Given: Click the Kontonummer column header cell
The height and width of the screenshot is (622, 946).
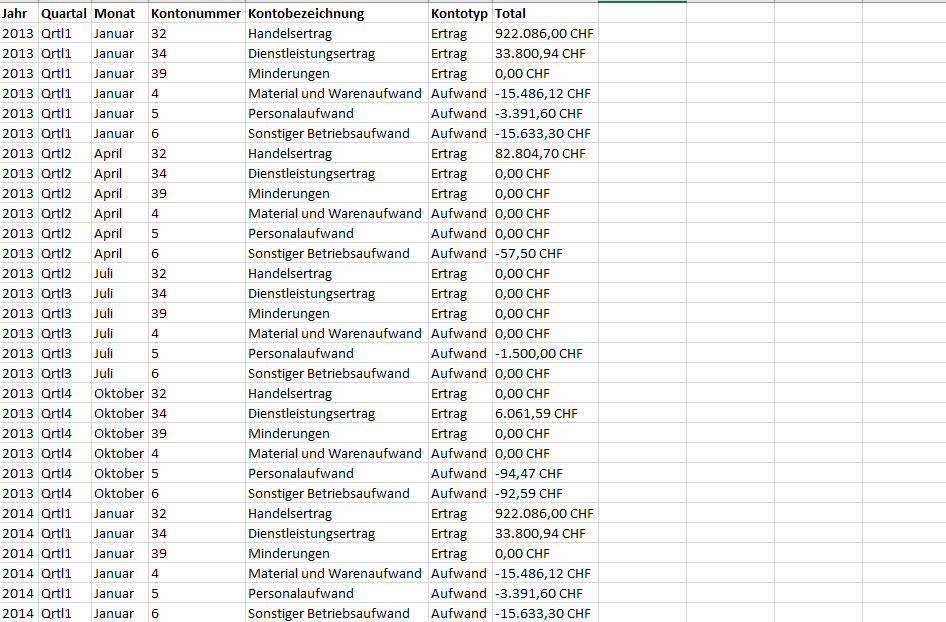Looking at the screenshot, I should [196, 14].
